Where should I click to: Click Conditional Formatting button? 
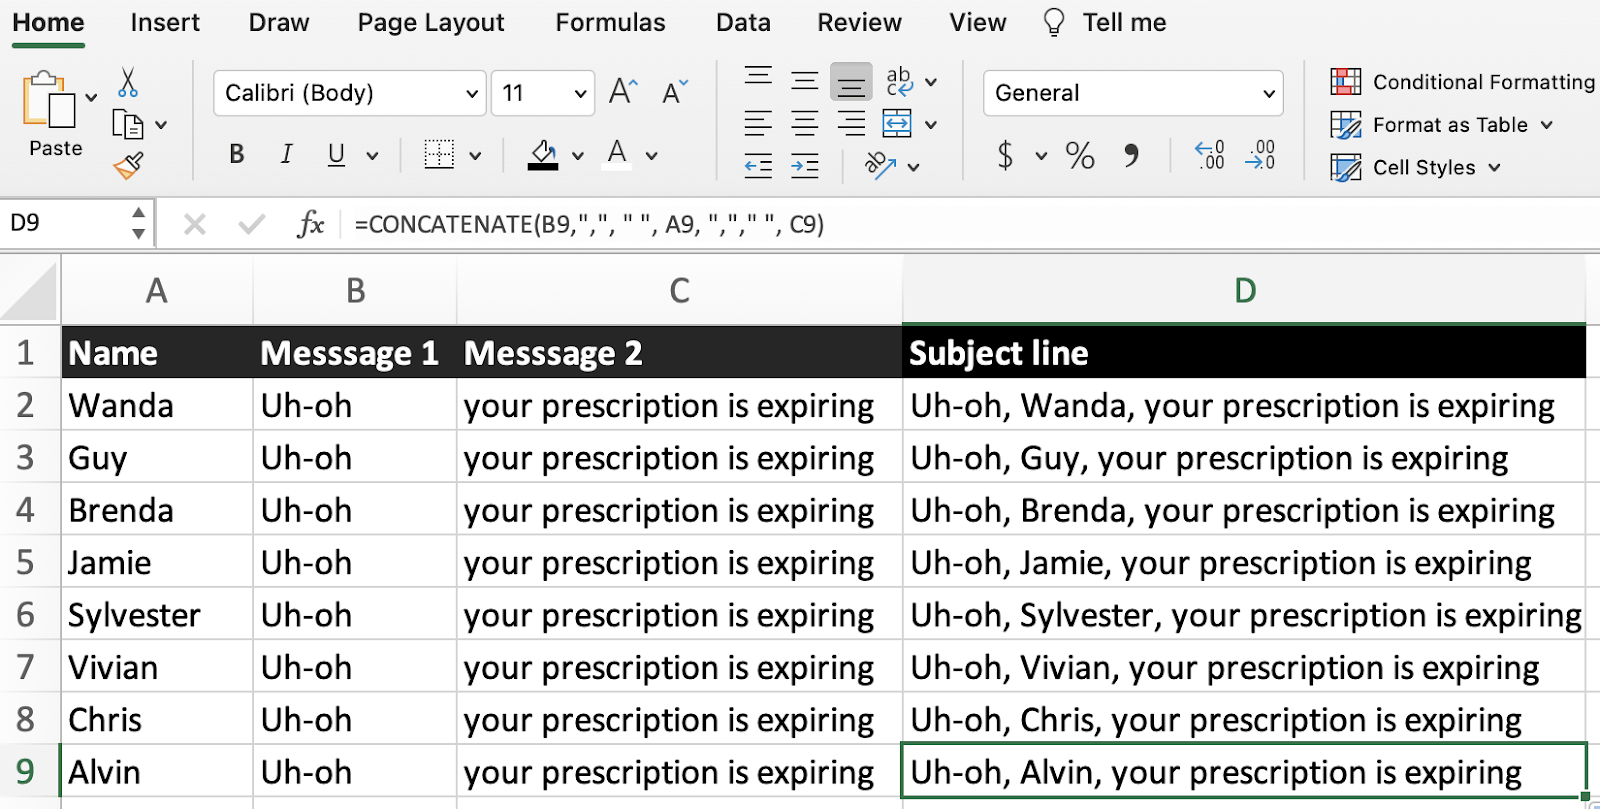(x=1462, y=82)
